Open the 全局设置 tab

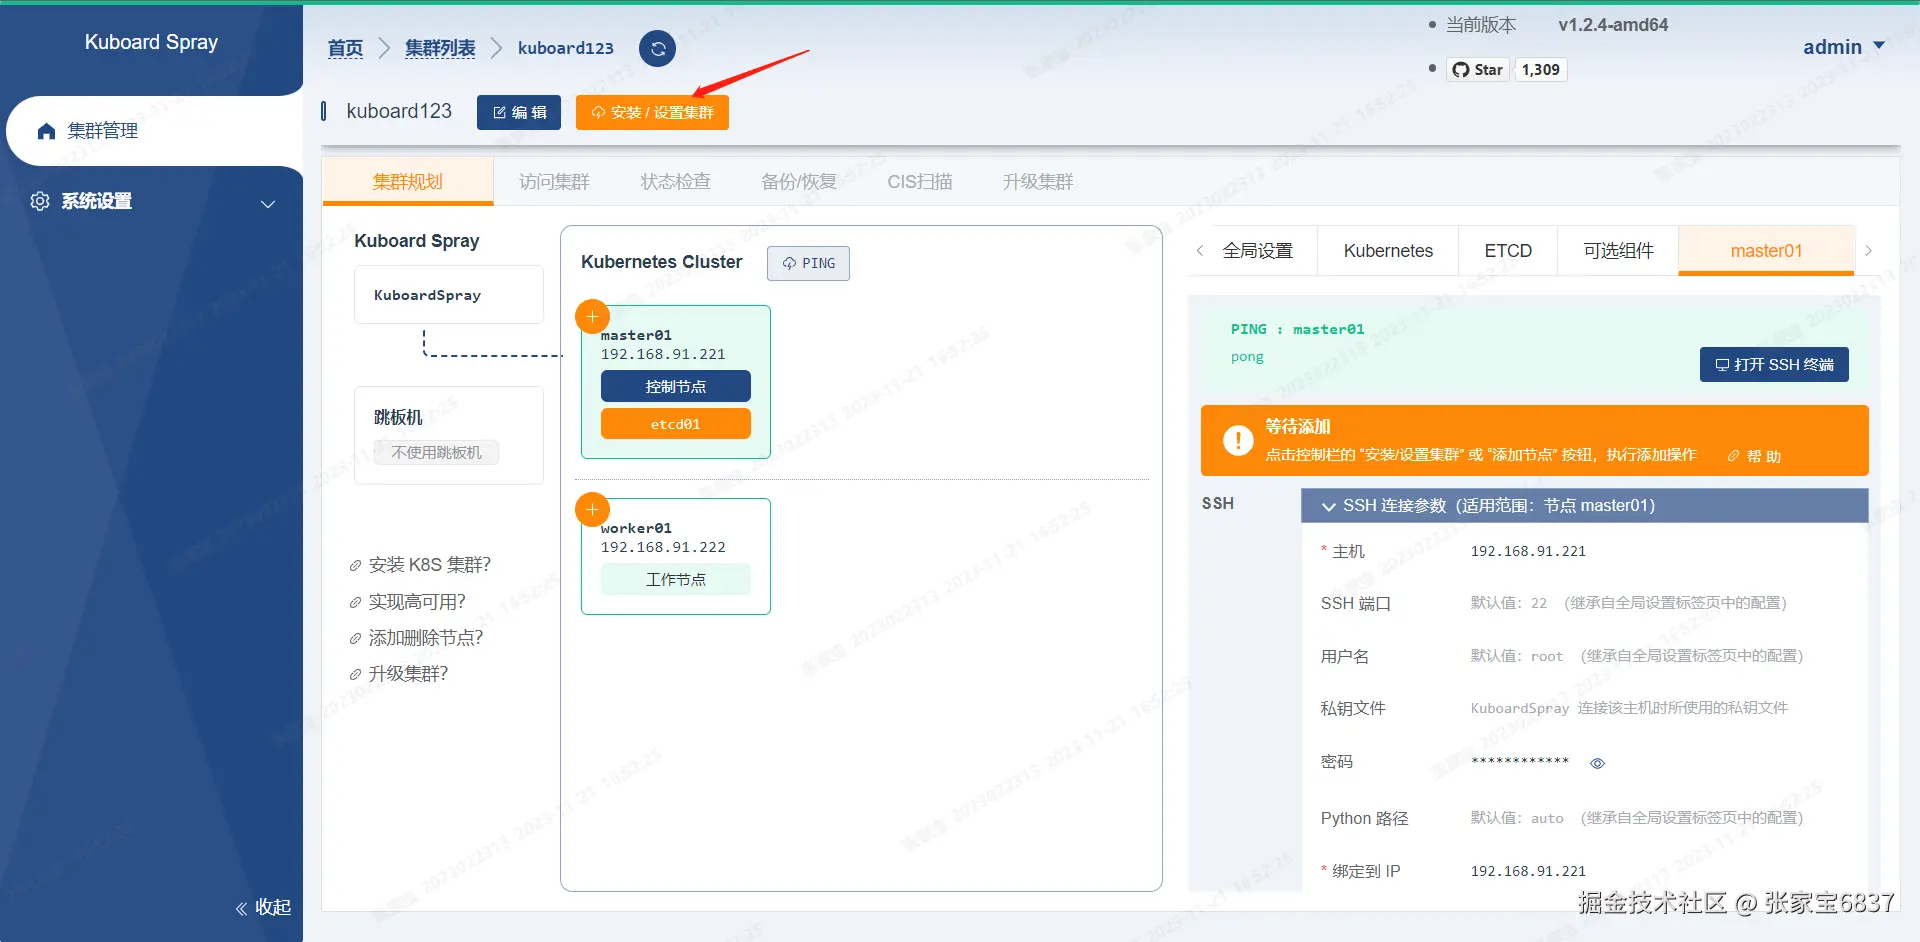[x=1258, y=251]
